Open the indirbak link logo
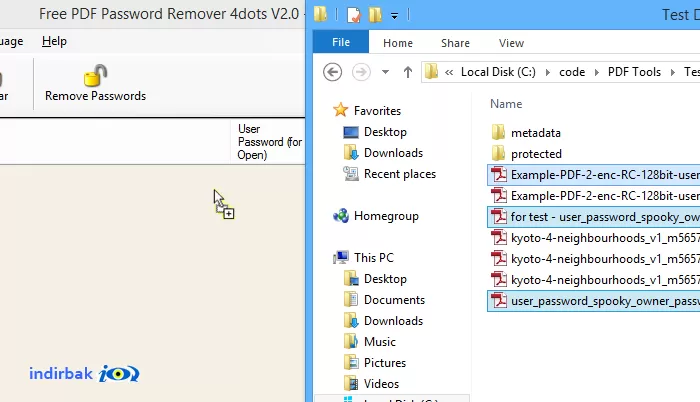Screen dimensions: 700x402 (x=84, y=373)
